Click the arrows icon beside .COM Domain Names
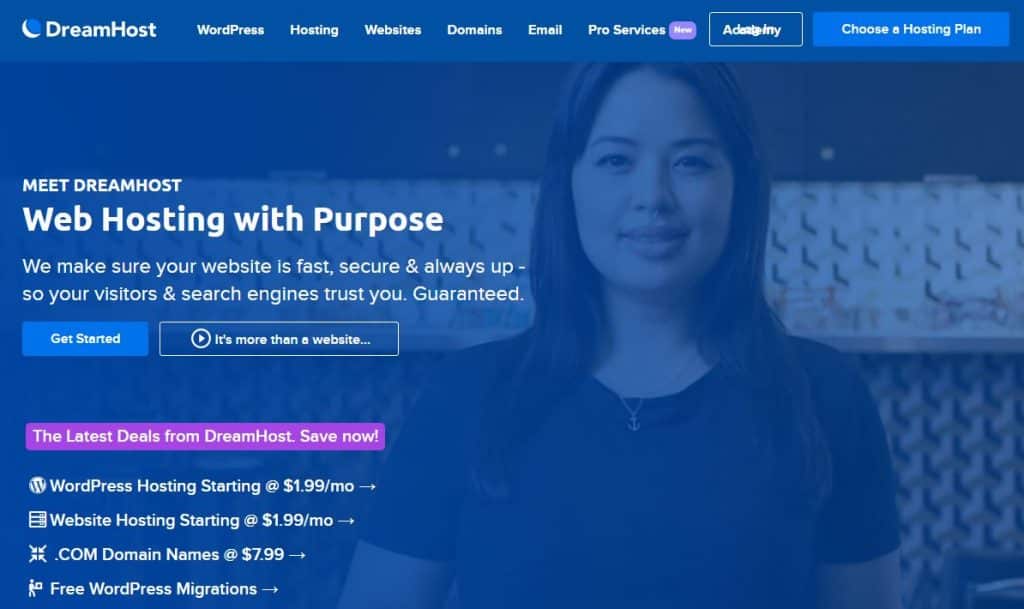 [37, 554]
